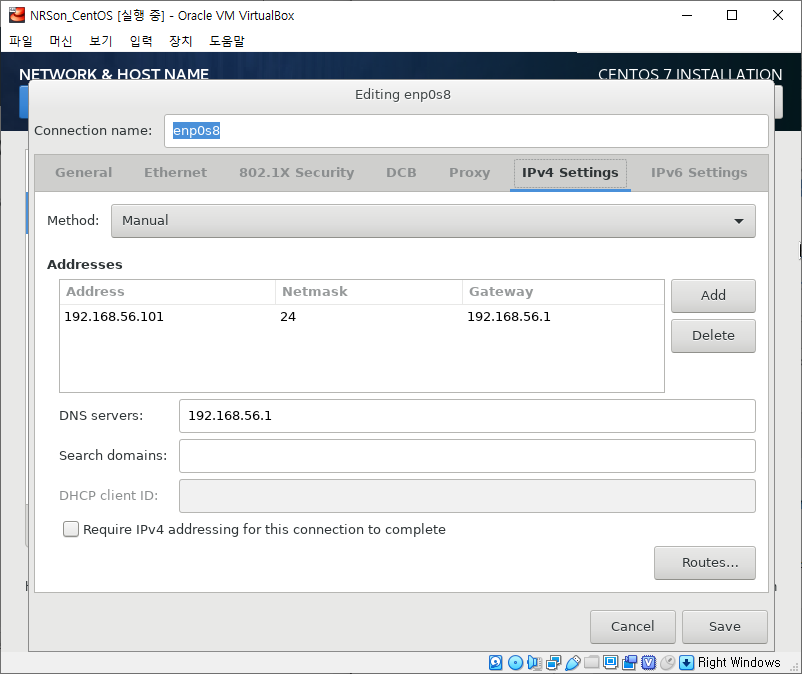Viewport: 802px width, 674px height.
Task: Select netmask cell 24
Action: click(288, 317)
